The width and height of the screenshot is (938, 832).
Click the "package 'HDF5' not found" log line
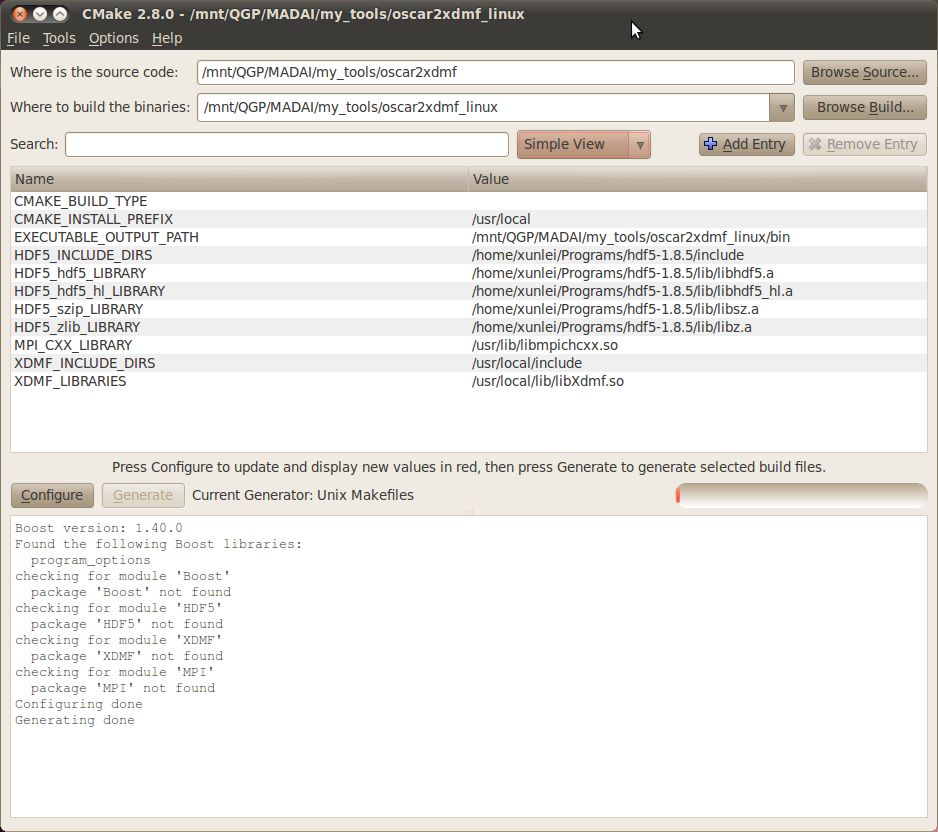point(127,624)
